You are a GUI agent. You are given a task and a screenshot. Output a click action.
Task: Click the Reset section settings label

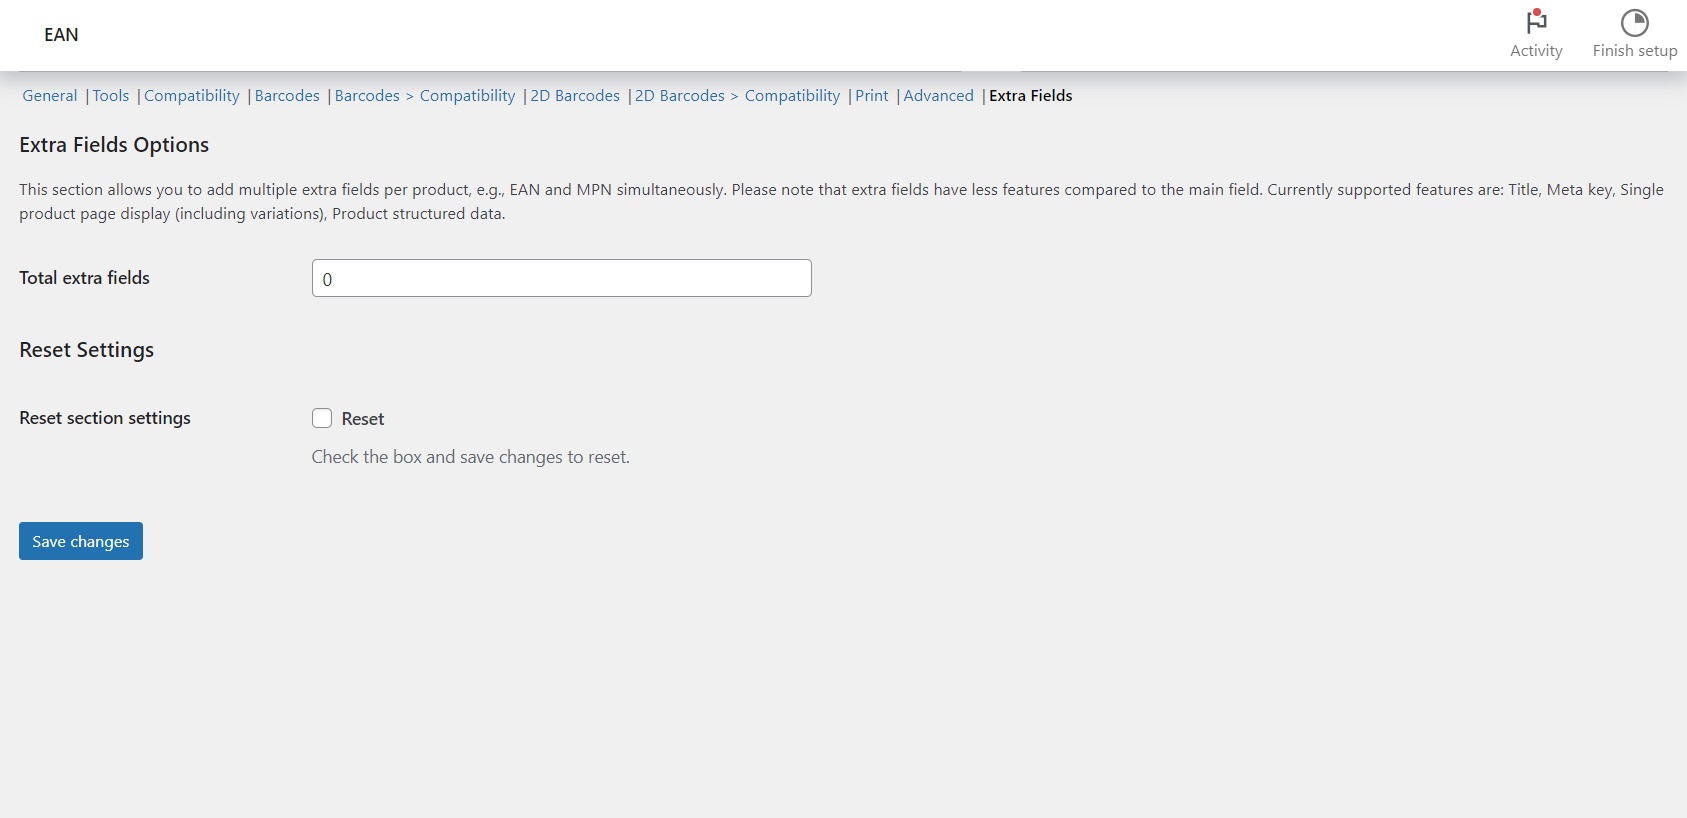(x=105, y=418)
